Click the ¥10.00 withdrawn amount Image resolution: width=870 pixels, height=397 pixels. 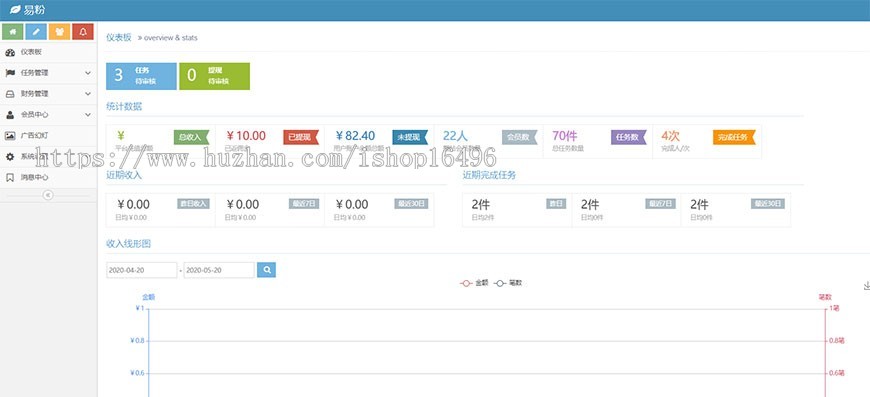[246, 136]
